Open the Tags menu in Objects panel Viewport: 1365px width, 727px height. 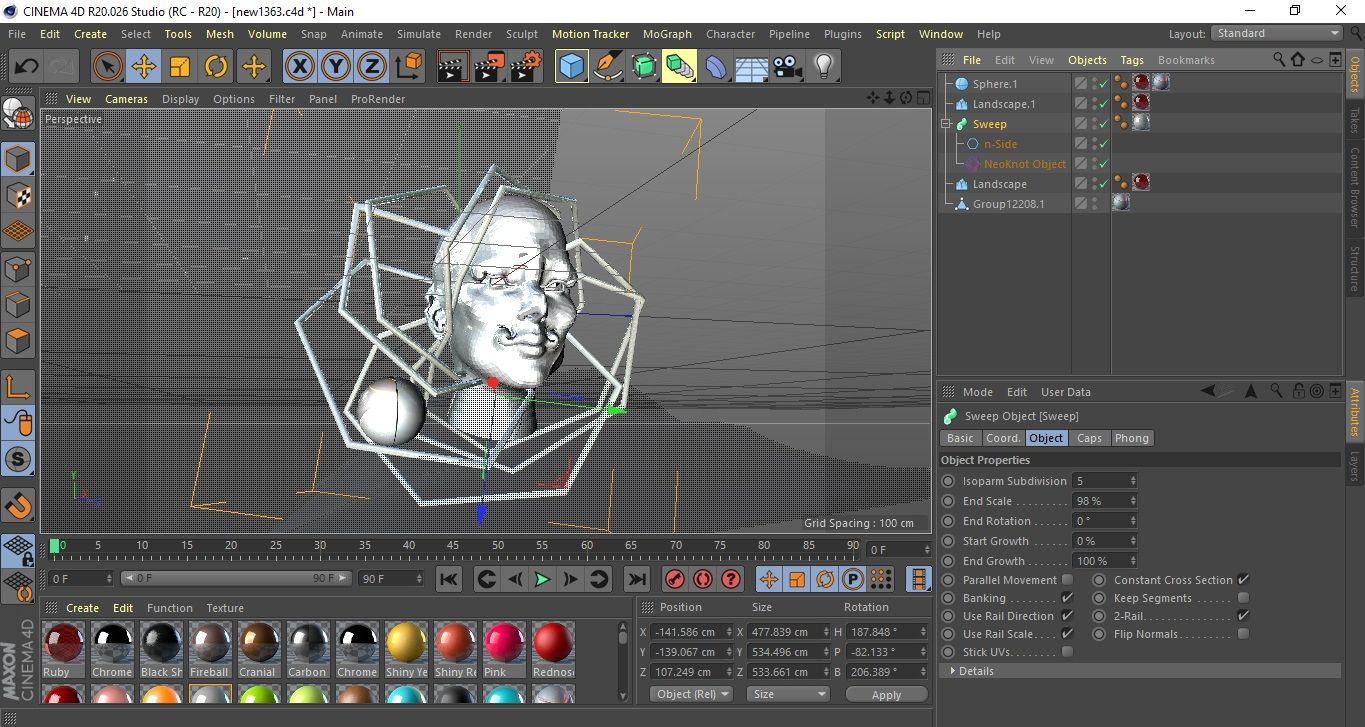click(x=1132, y=60)
